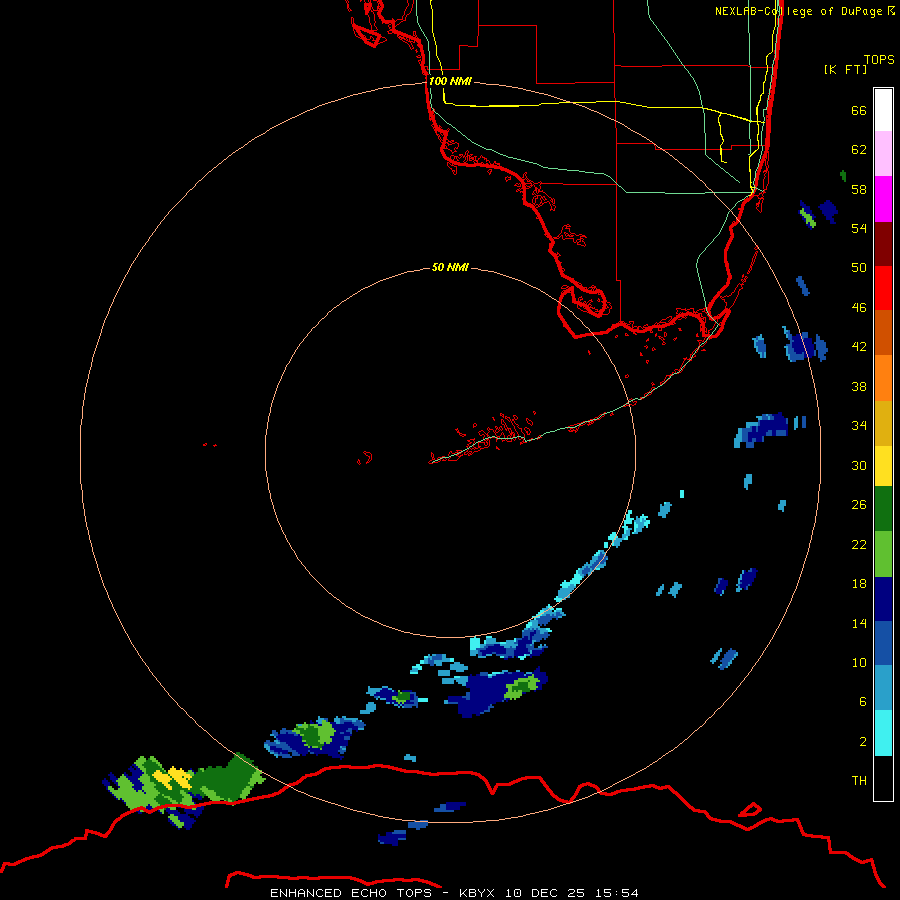This screenshot has height=900, width=900.
Task: Click the medium blue legend swatch
Action: [883, 643]
